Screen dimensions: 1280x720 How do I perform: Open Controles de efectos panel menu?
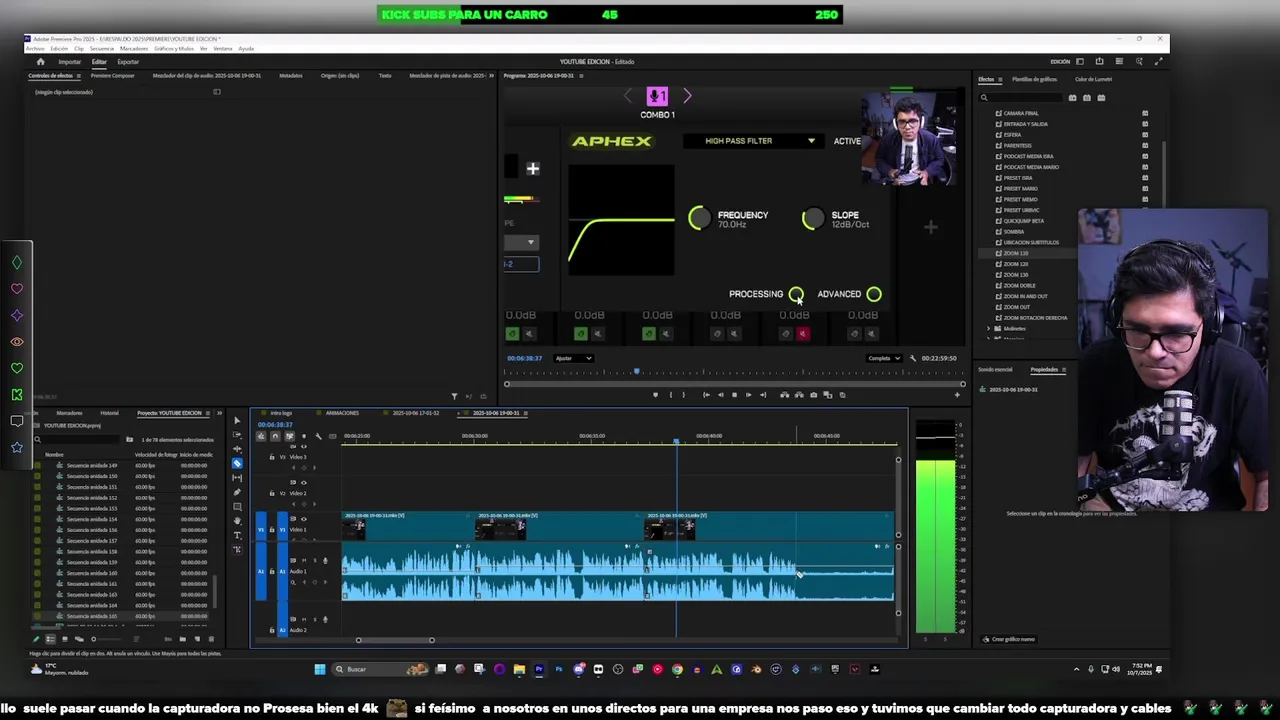point(79,76)
